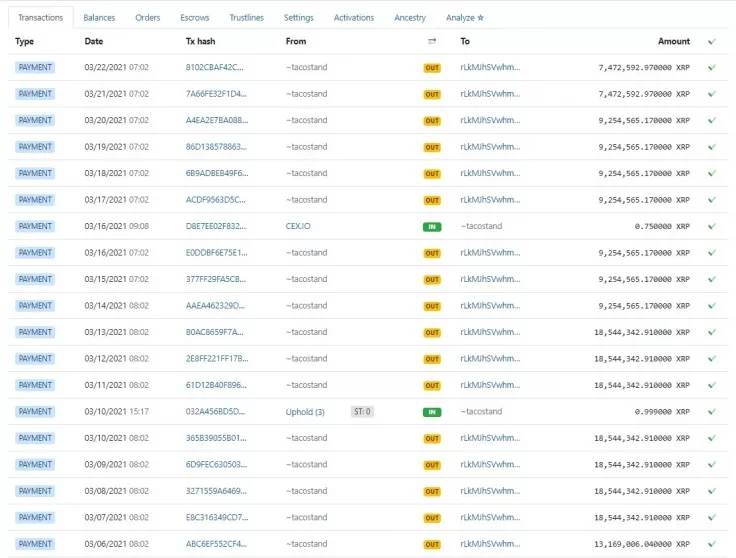
Task: Open transaction hash B0AC8659F7A...
Action: [215, 332]
